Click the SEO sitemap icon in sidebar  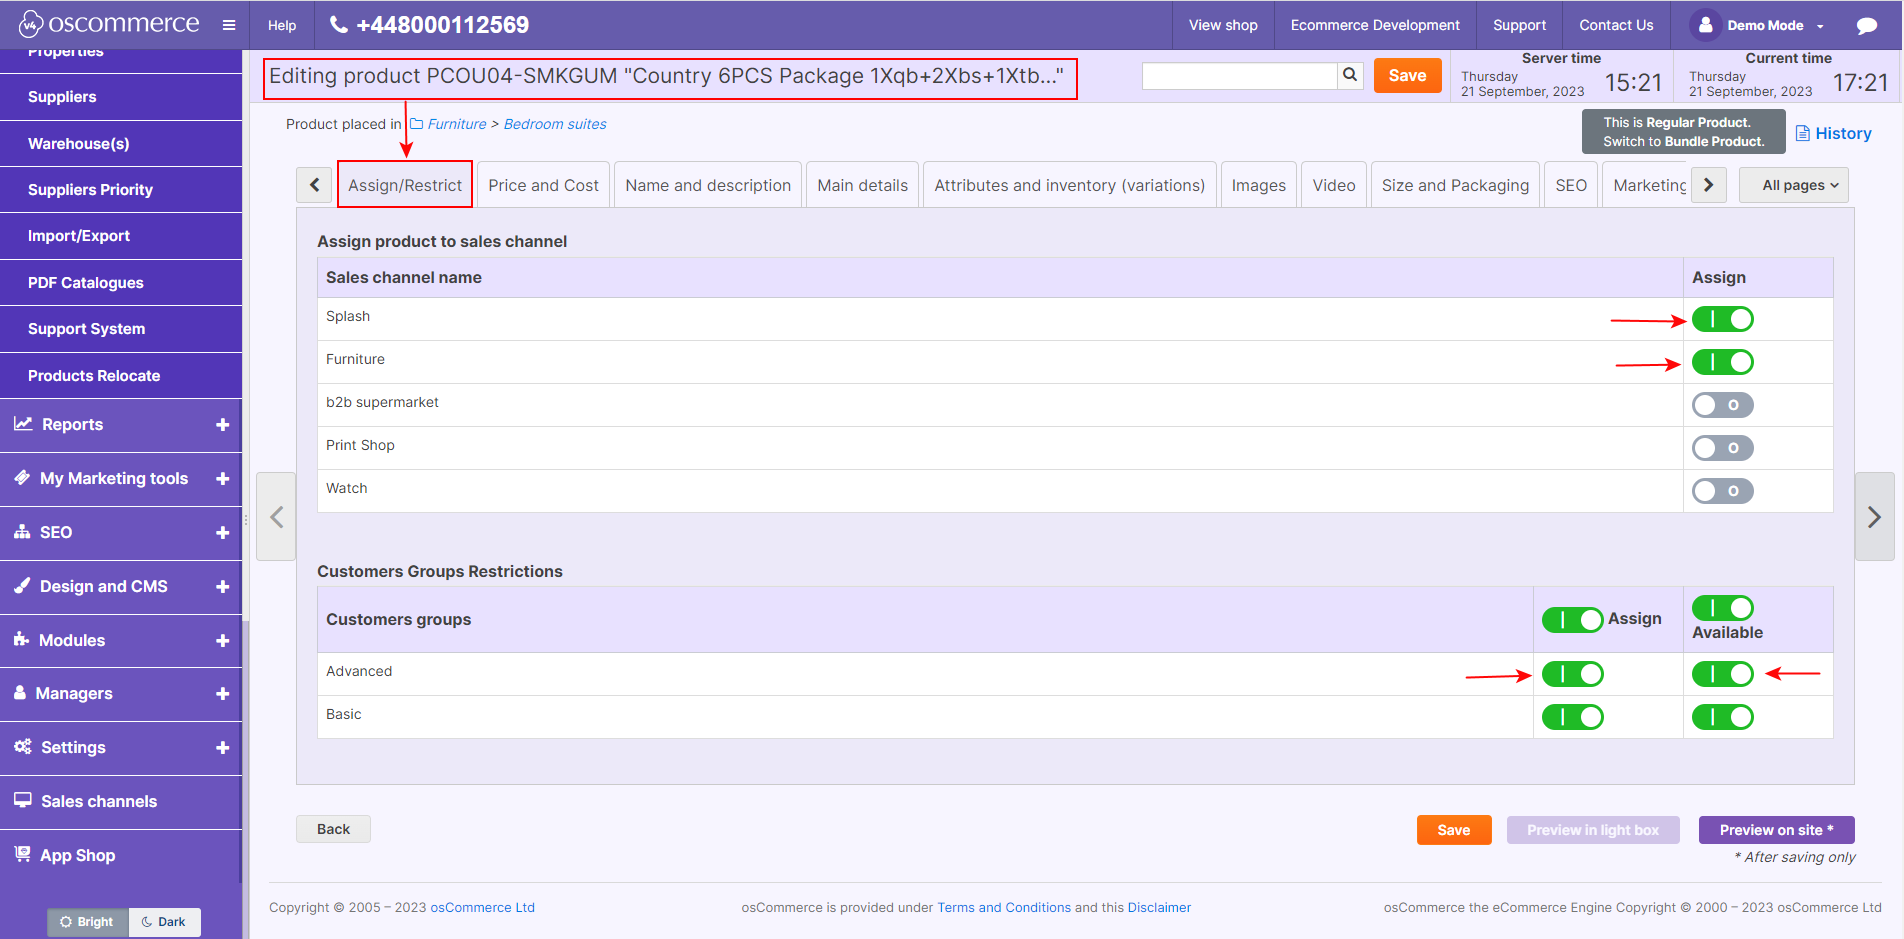[x=22, y=532]
